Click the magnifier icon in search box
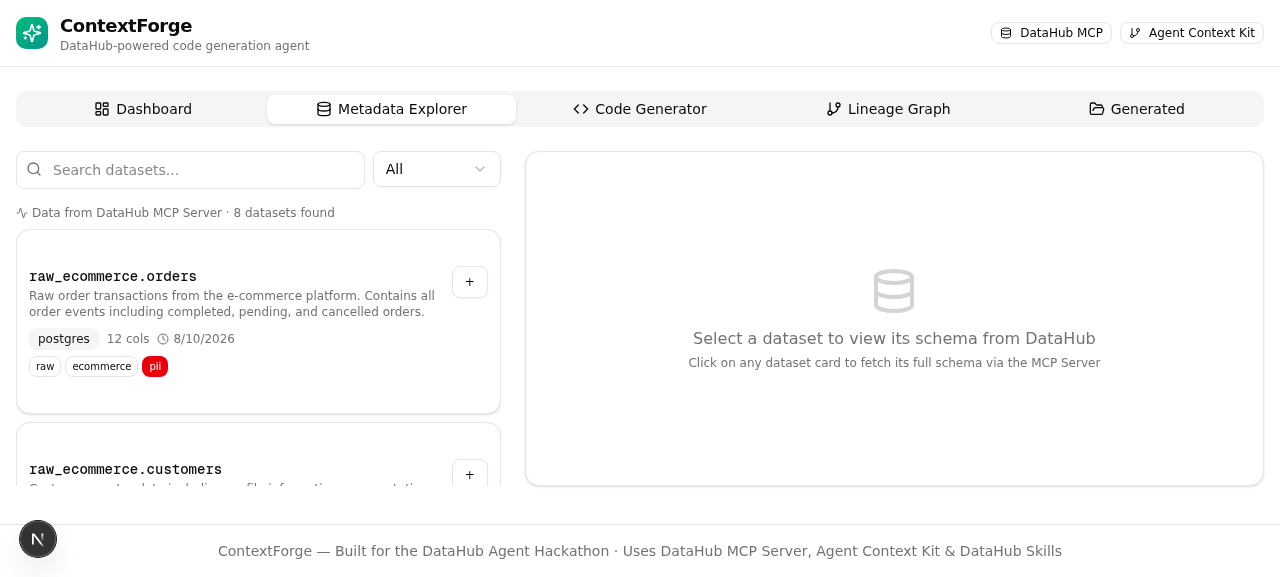The image size is (1280, 577). point(34,169)
